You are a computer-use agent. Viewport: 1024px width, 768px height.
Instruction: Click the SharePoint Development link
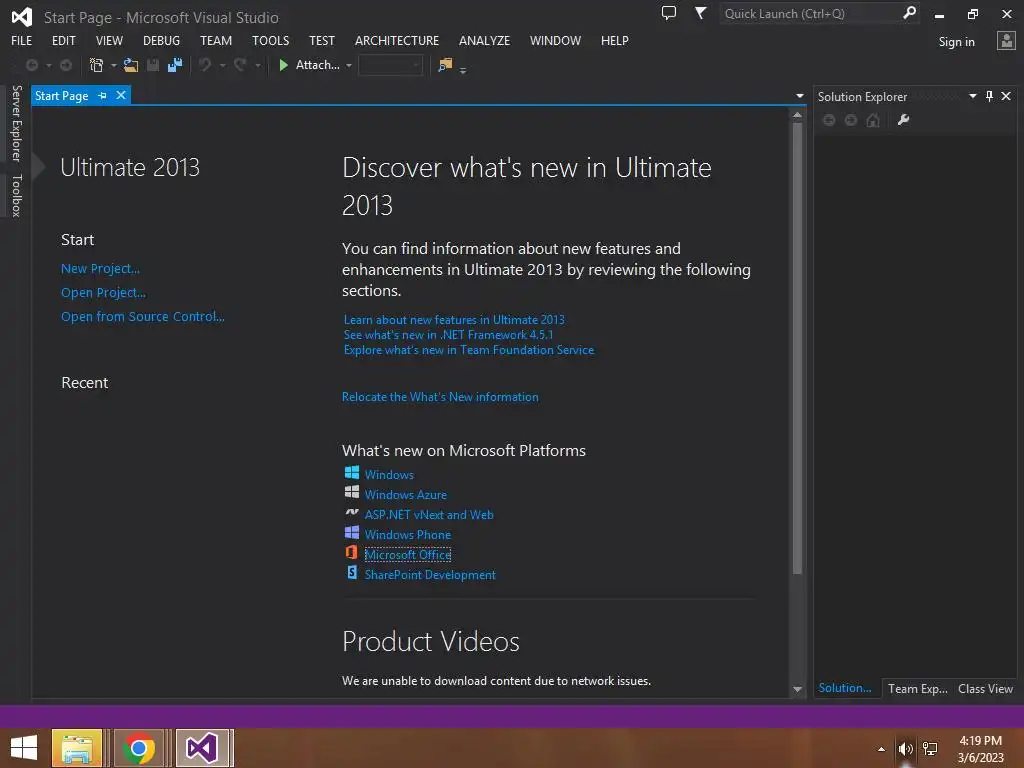[x=430, y=575]
